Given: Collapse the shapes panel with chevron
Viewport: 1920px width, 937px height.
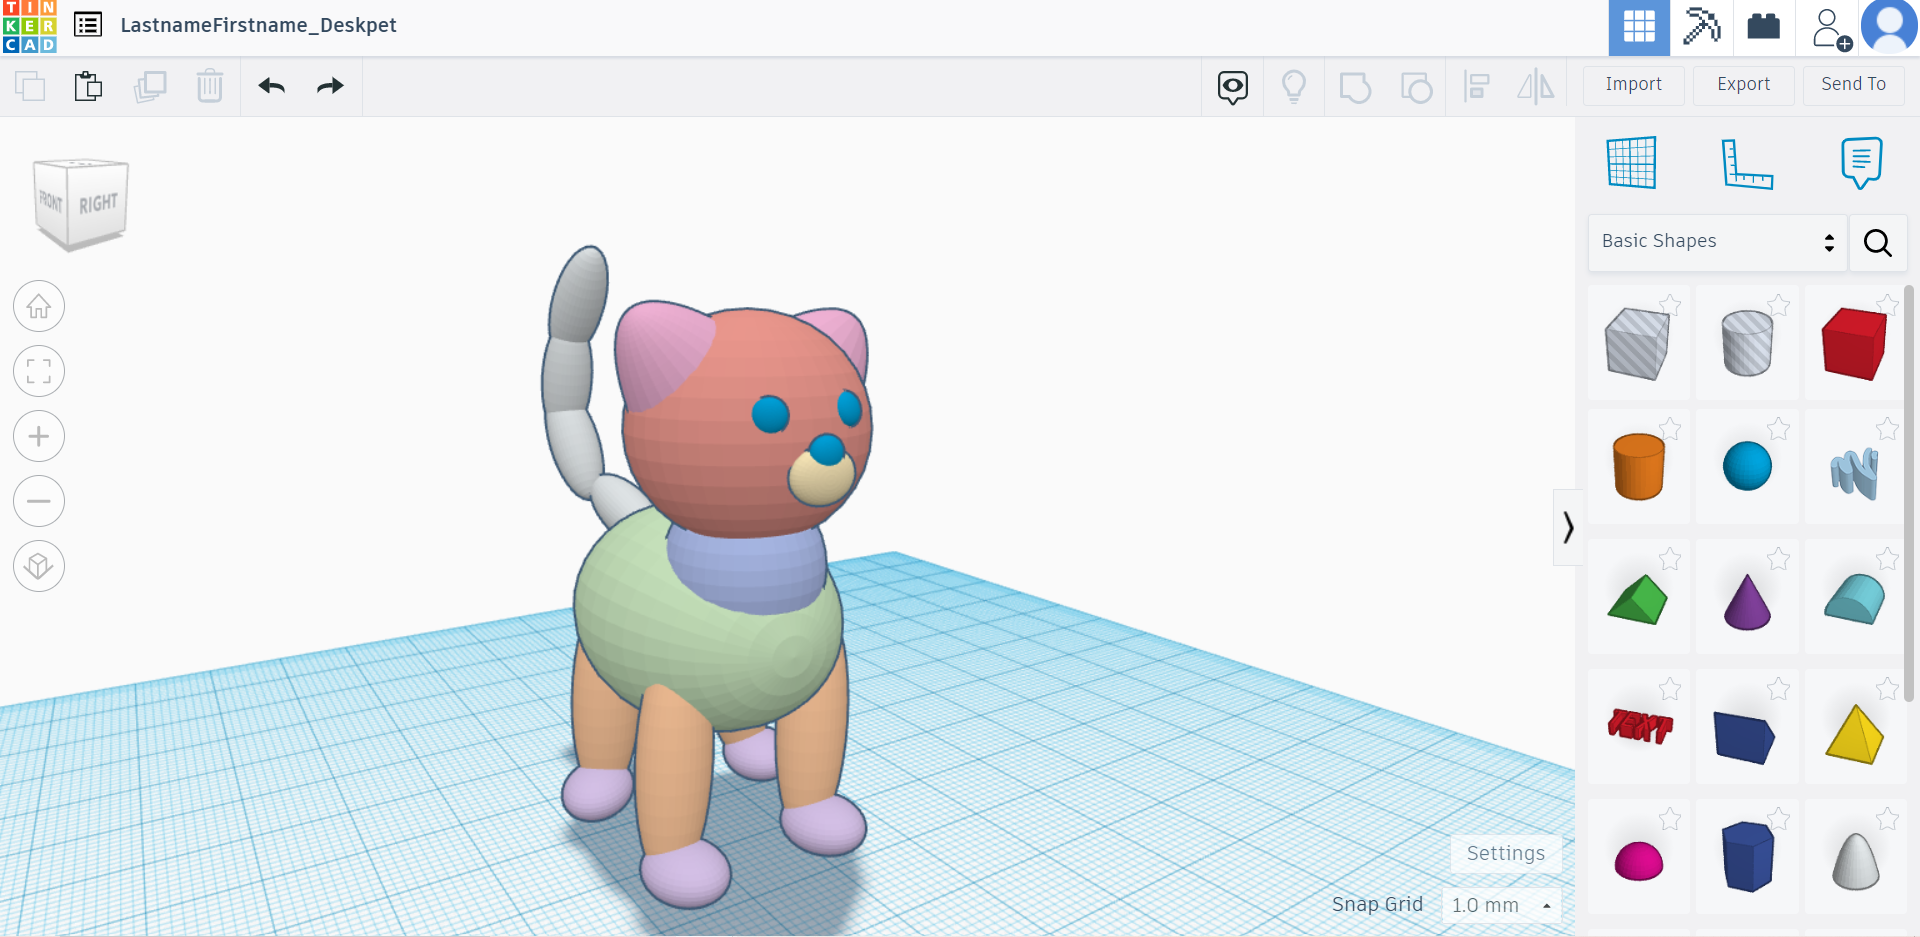Looking at the screenshot, I should point(1568,527).
